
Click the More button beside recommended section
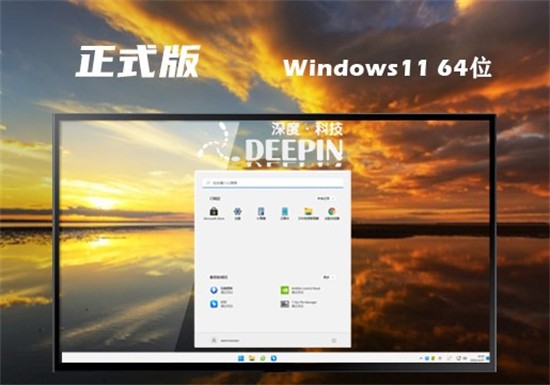click(x=329, y=277)
